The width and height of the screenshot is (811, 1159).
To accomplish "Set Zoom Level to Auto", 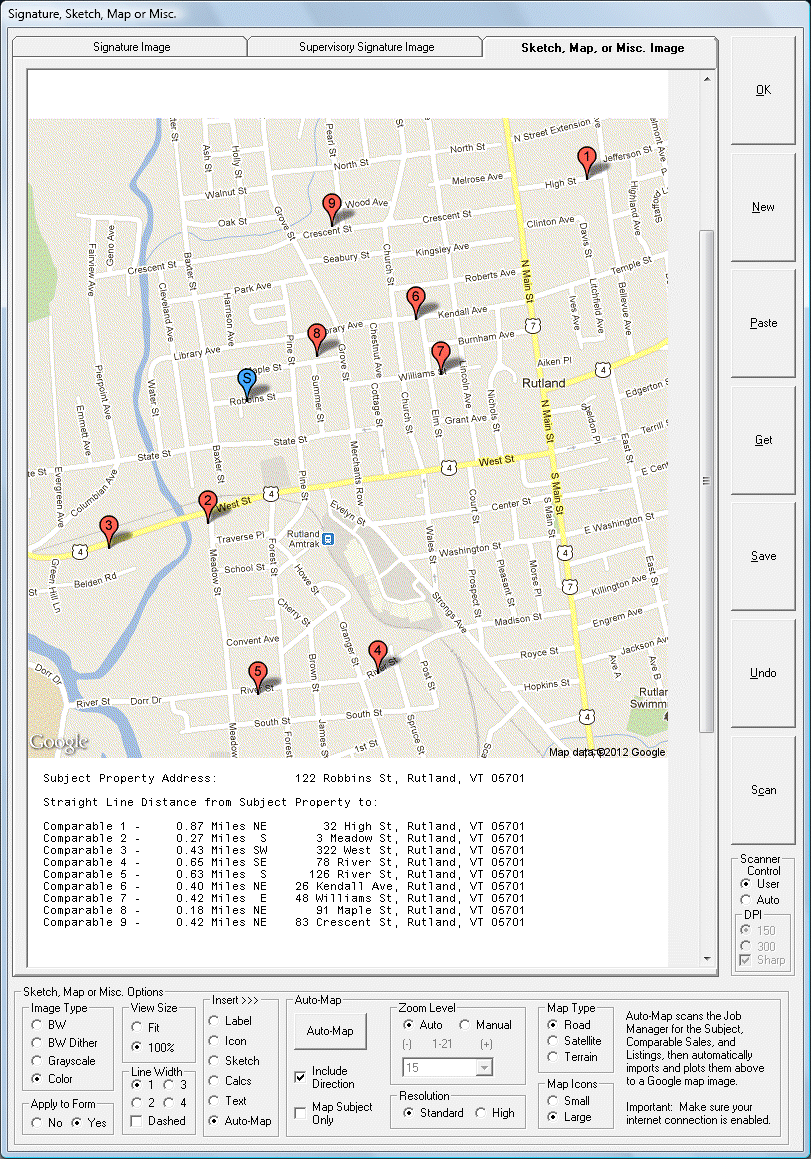I will 424,1025.
